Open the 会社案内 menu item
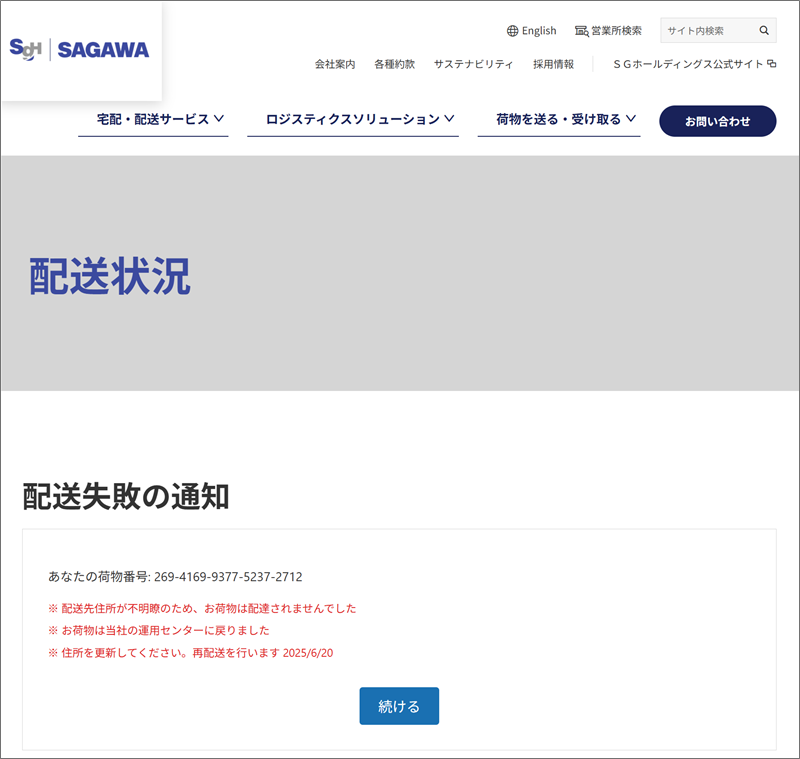 point(335,64)
